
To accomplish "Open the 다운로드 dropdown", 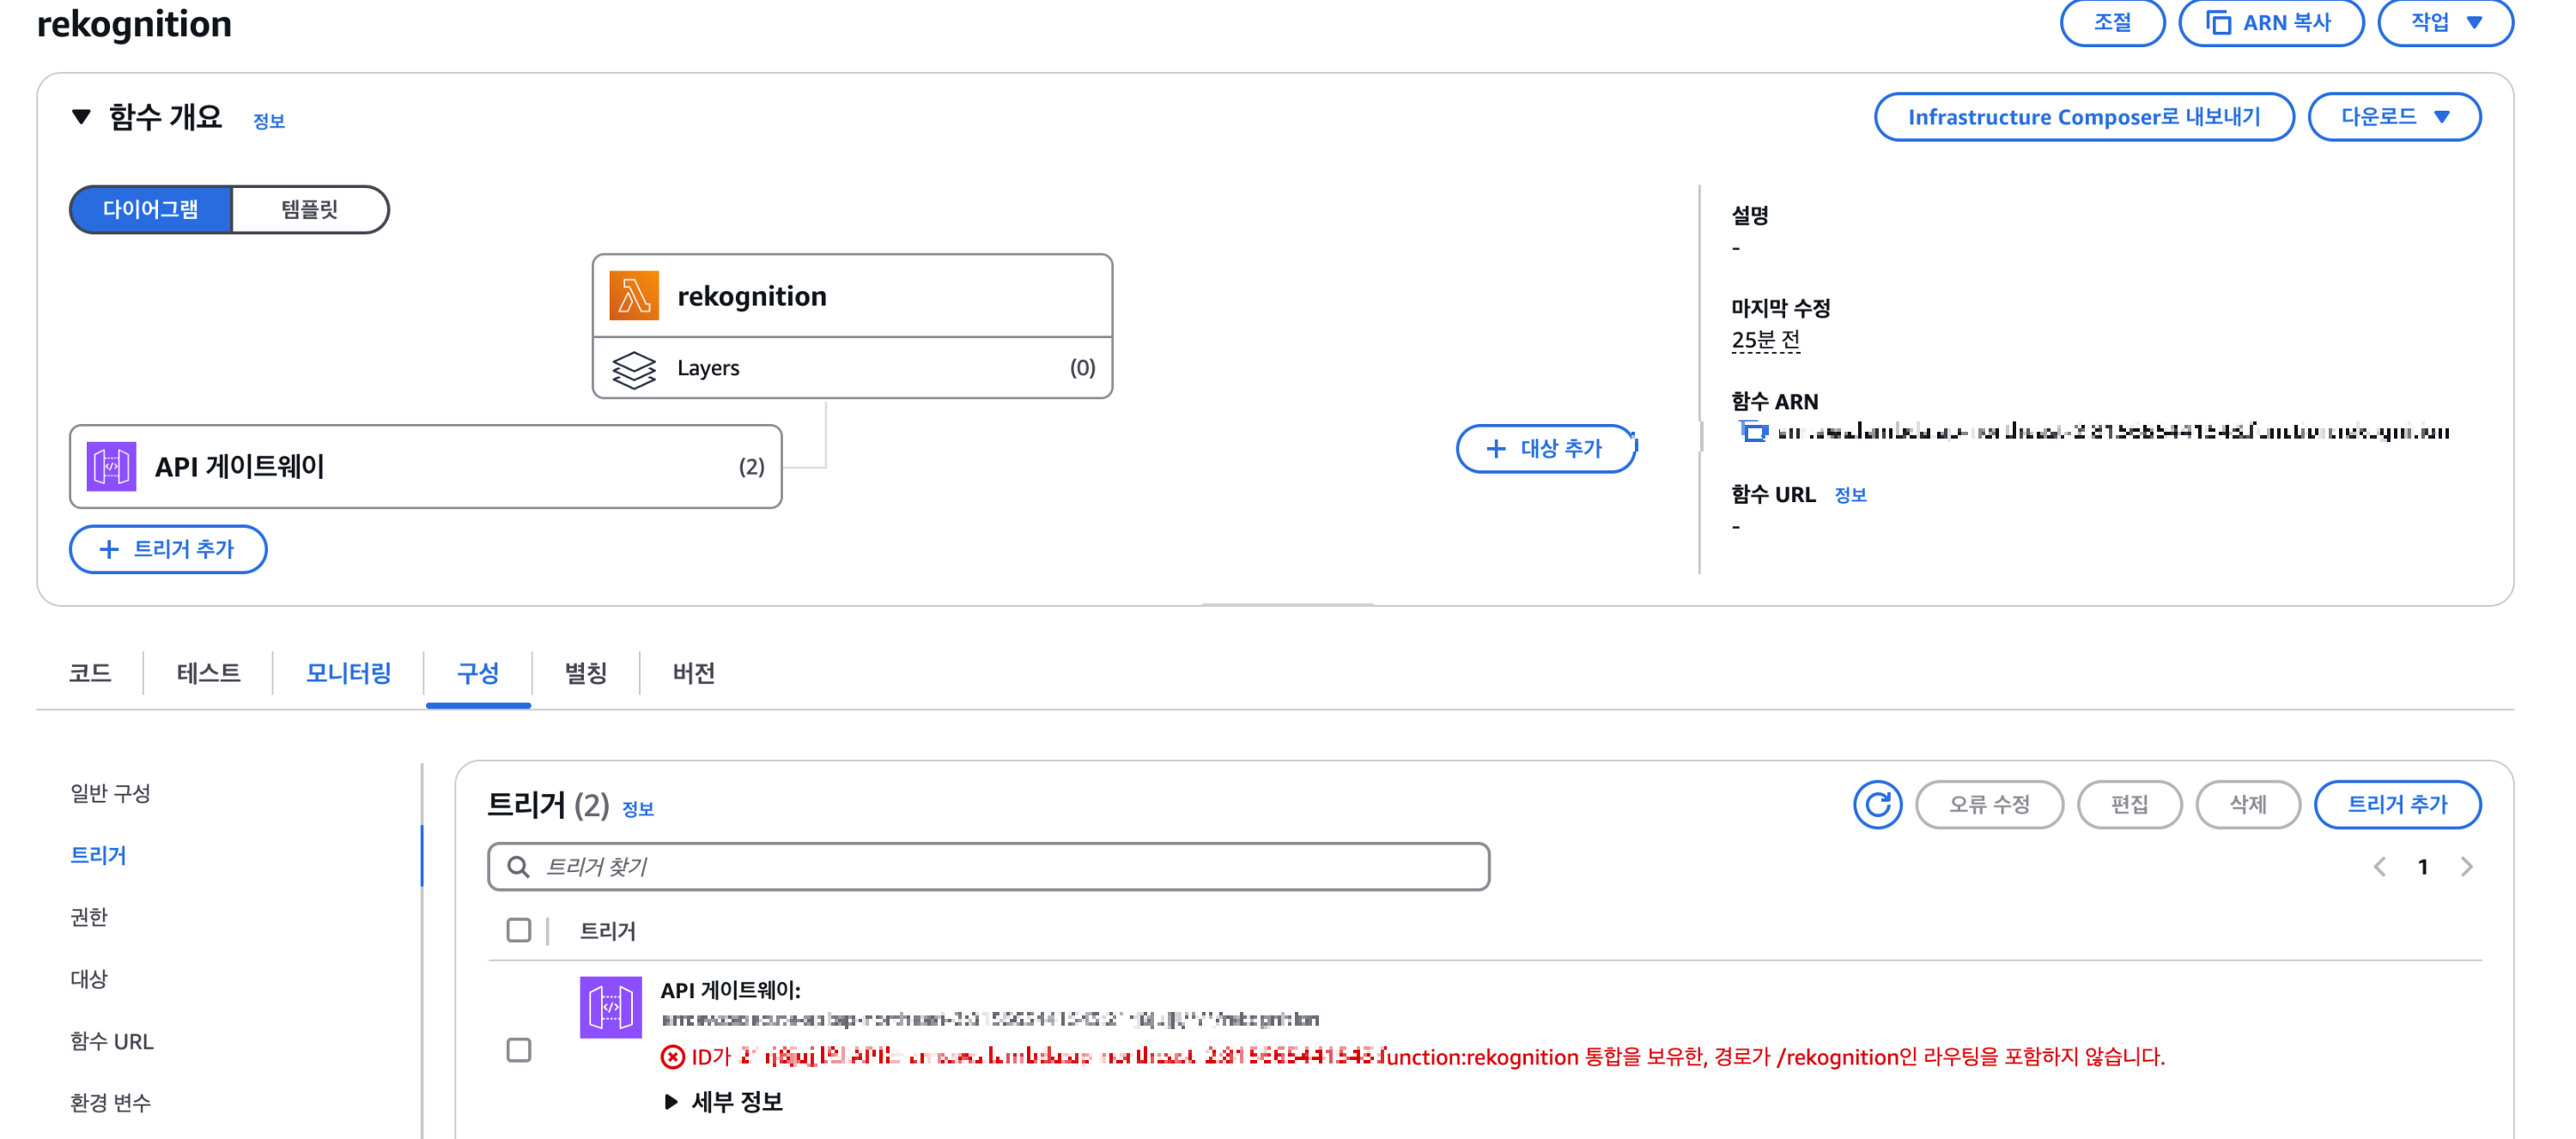I will pyautogui.click(x=2394, y=117).
